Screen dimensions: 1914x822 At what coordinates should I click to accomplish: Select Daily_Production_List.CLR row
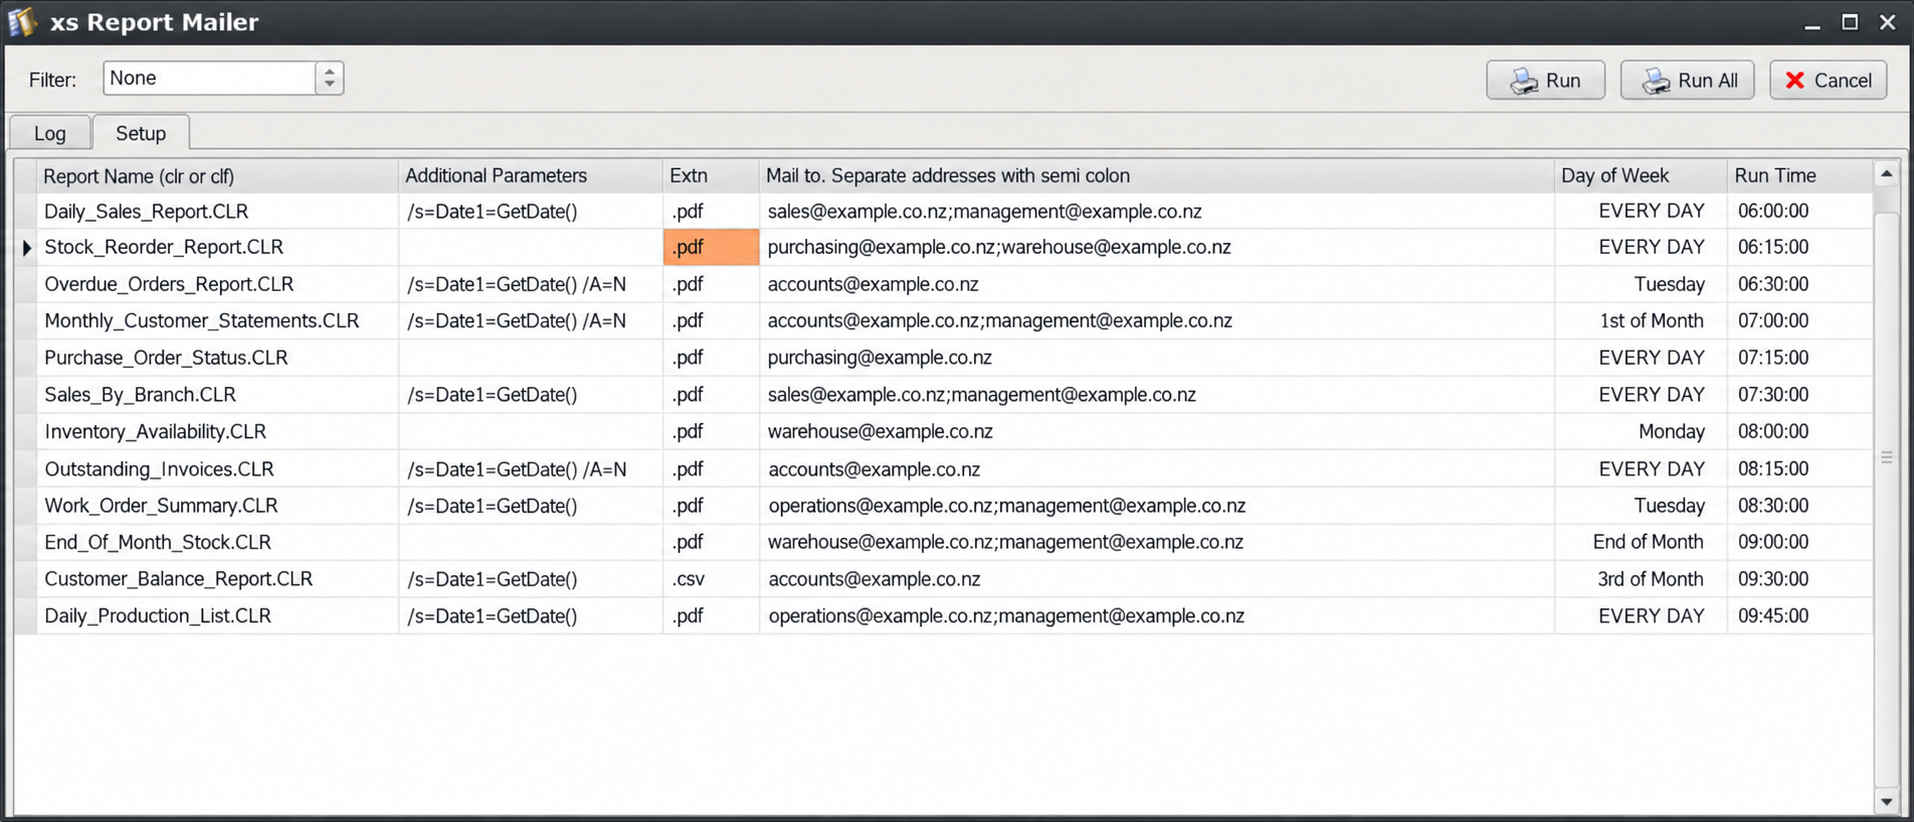(158, 616)
